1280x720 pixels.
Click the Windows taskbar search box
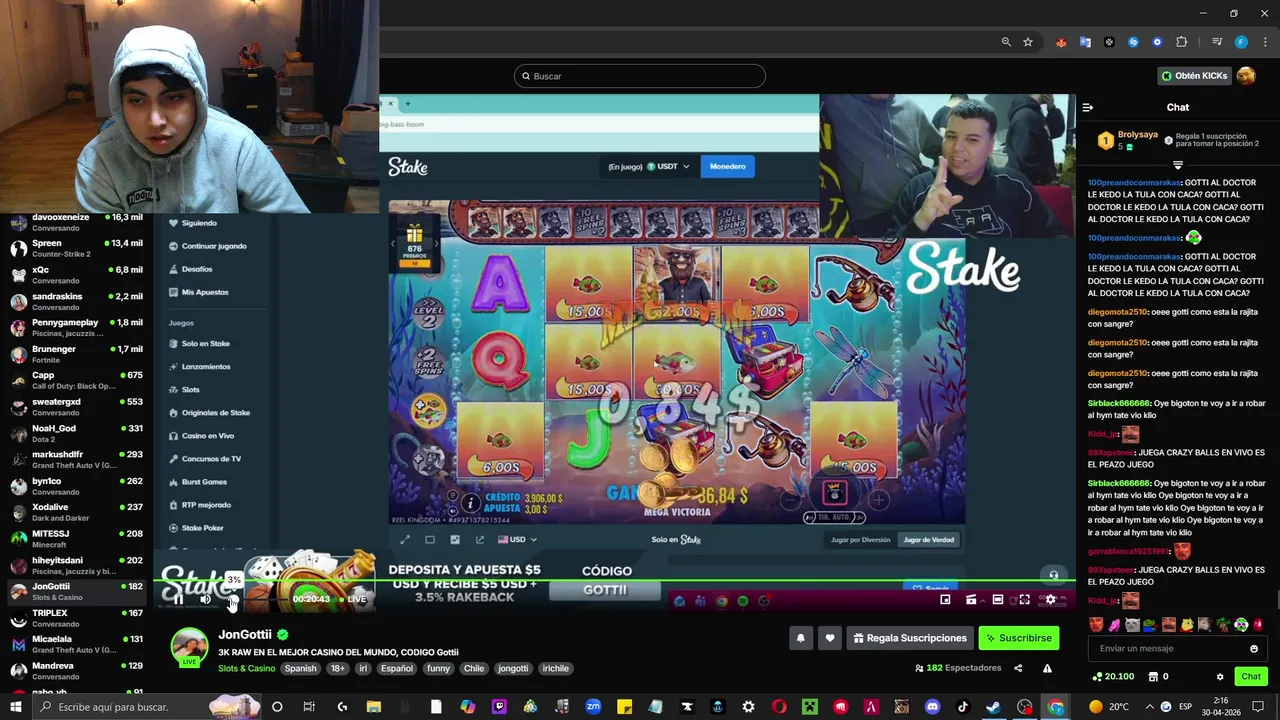click(148, 707)
